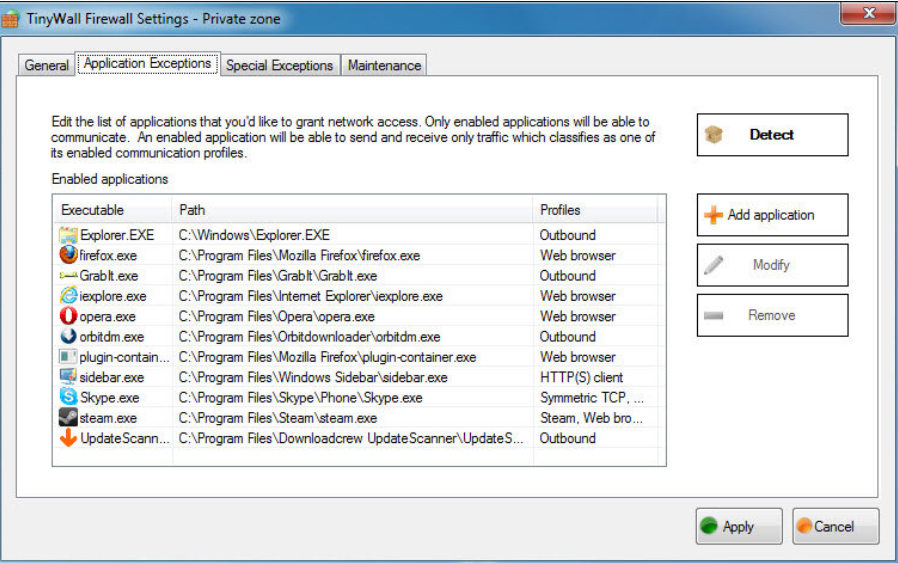Select the Skype.exe executable name

[x=110, y=397]
